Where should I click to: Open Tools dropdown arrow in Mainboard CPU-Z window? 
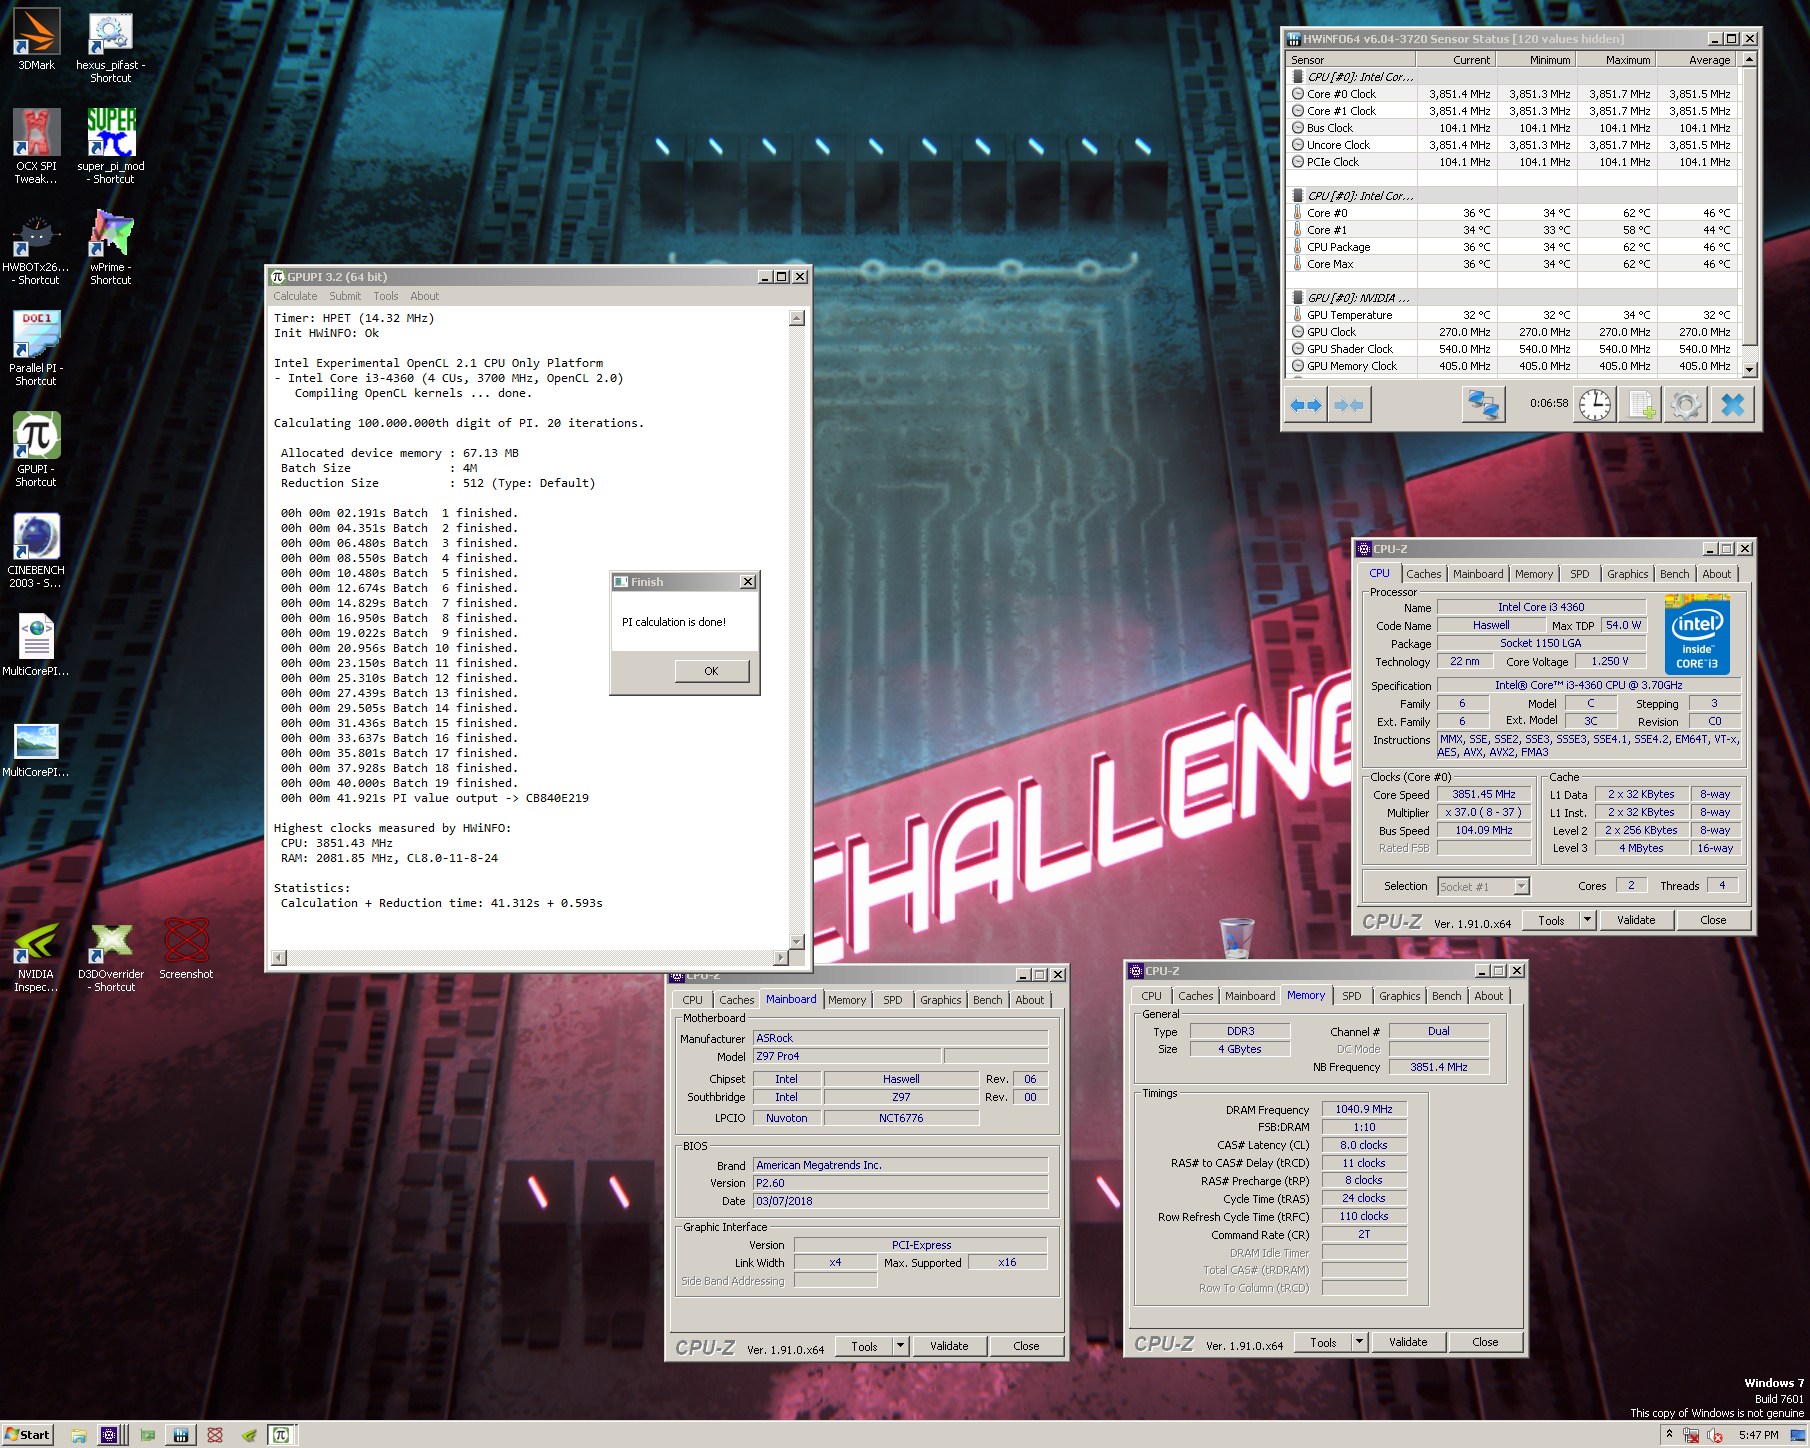click(x=900, y=1346)
